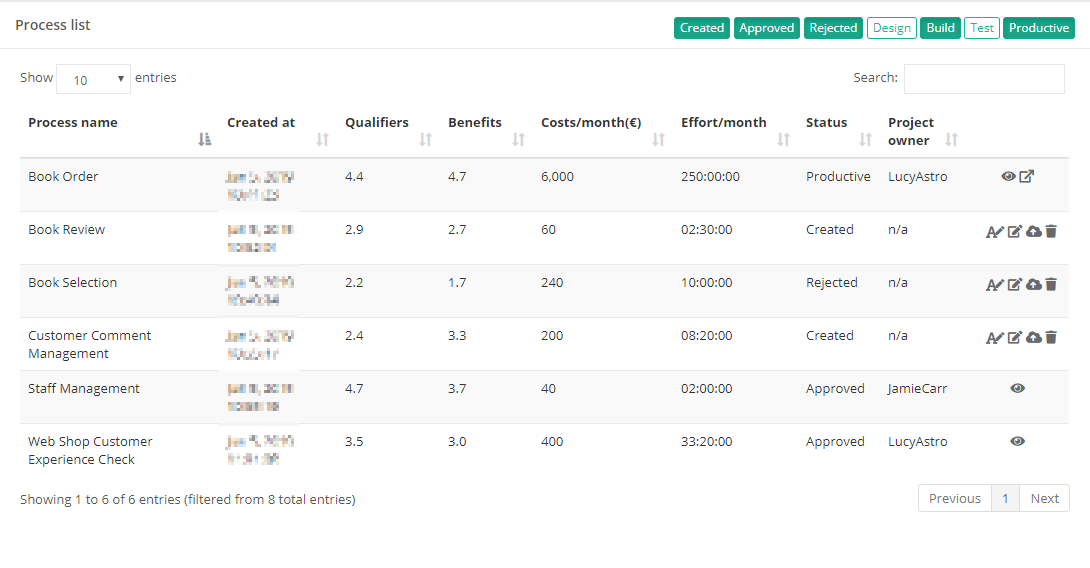Viewport: 1090px width, 568px height.
Task: Toggle the Productive status filter
Action: [1039, 28]
